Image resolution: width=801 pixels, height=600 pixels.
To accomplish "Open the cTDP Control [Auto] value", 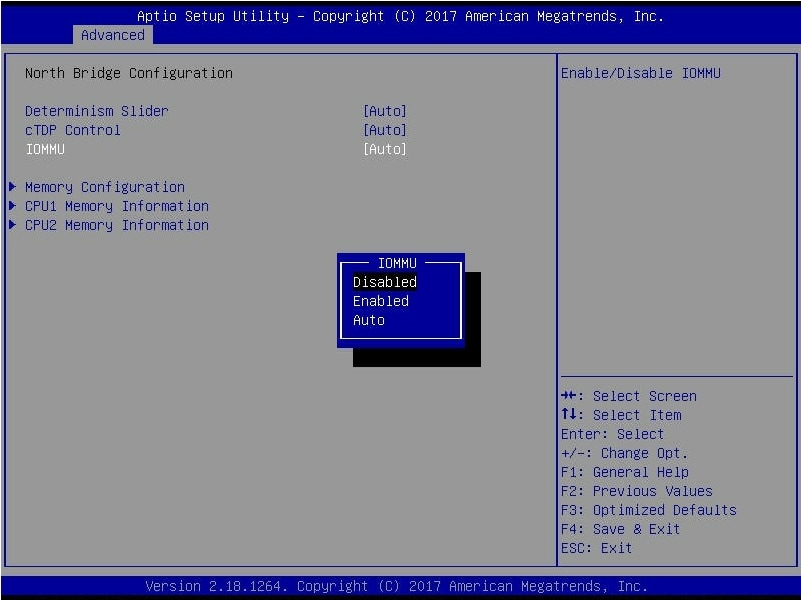I will coord(385,130).
